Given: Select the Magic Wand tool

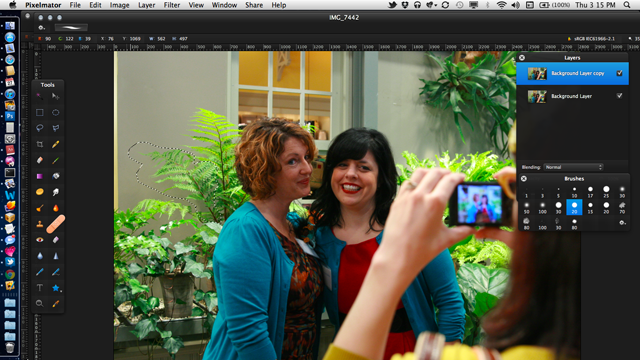Looking at the screenshot, I should [40, 96].
